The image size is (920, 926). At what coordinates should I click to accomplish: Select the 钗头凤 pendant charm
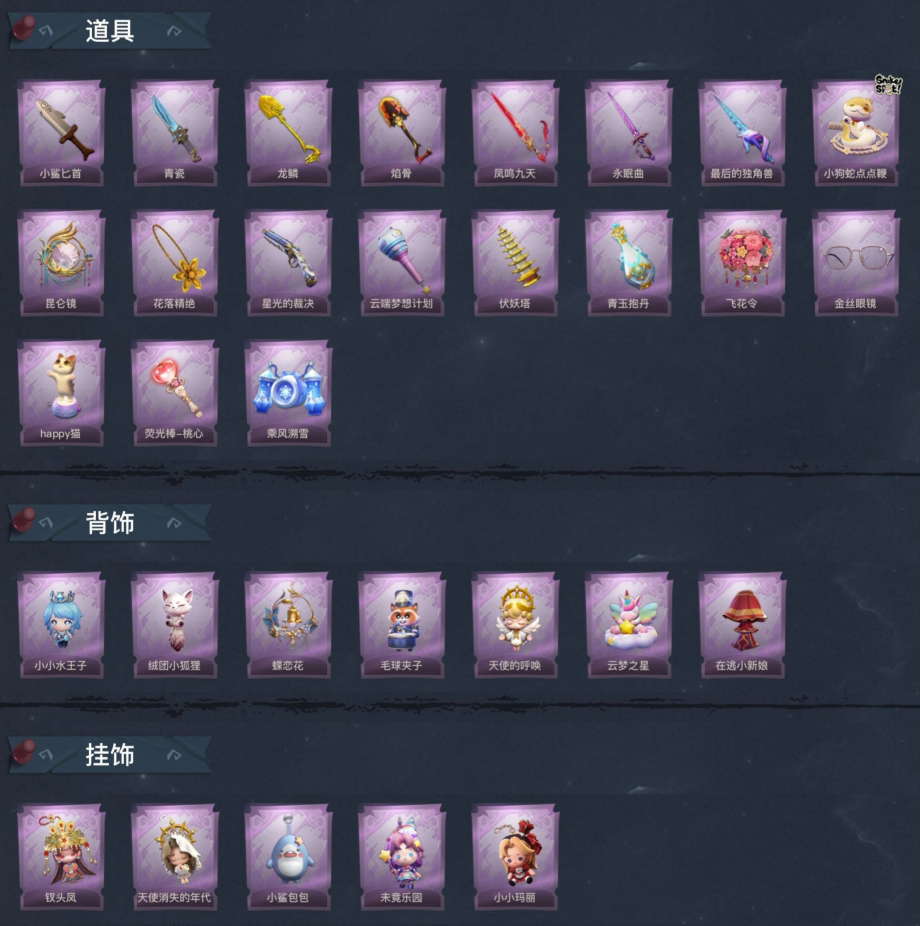click(x=61, y=857)
